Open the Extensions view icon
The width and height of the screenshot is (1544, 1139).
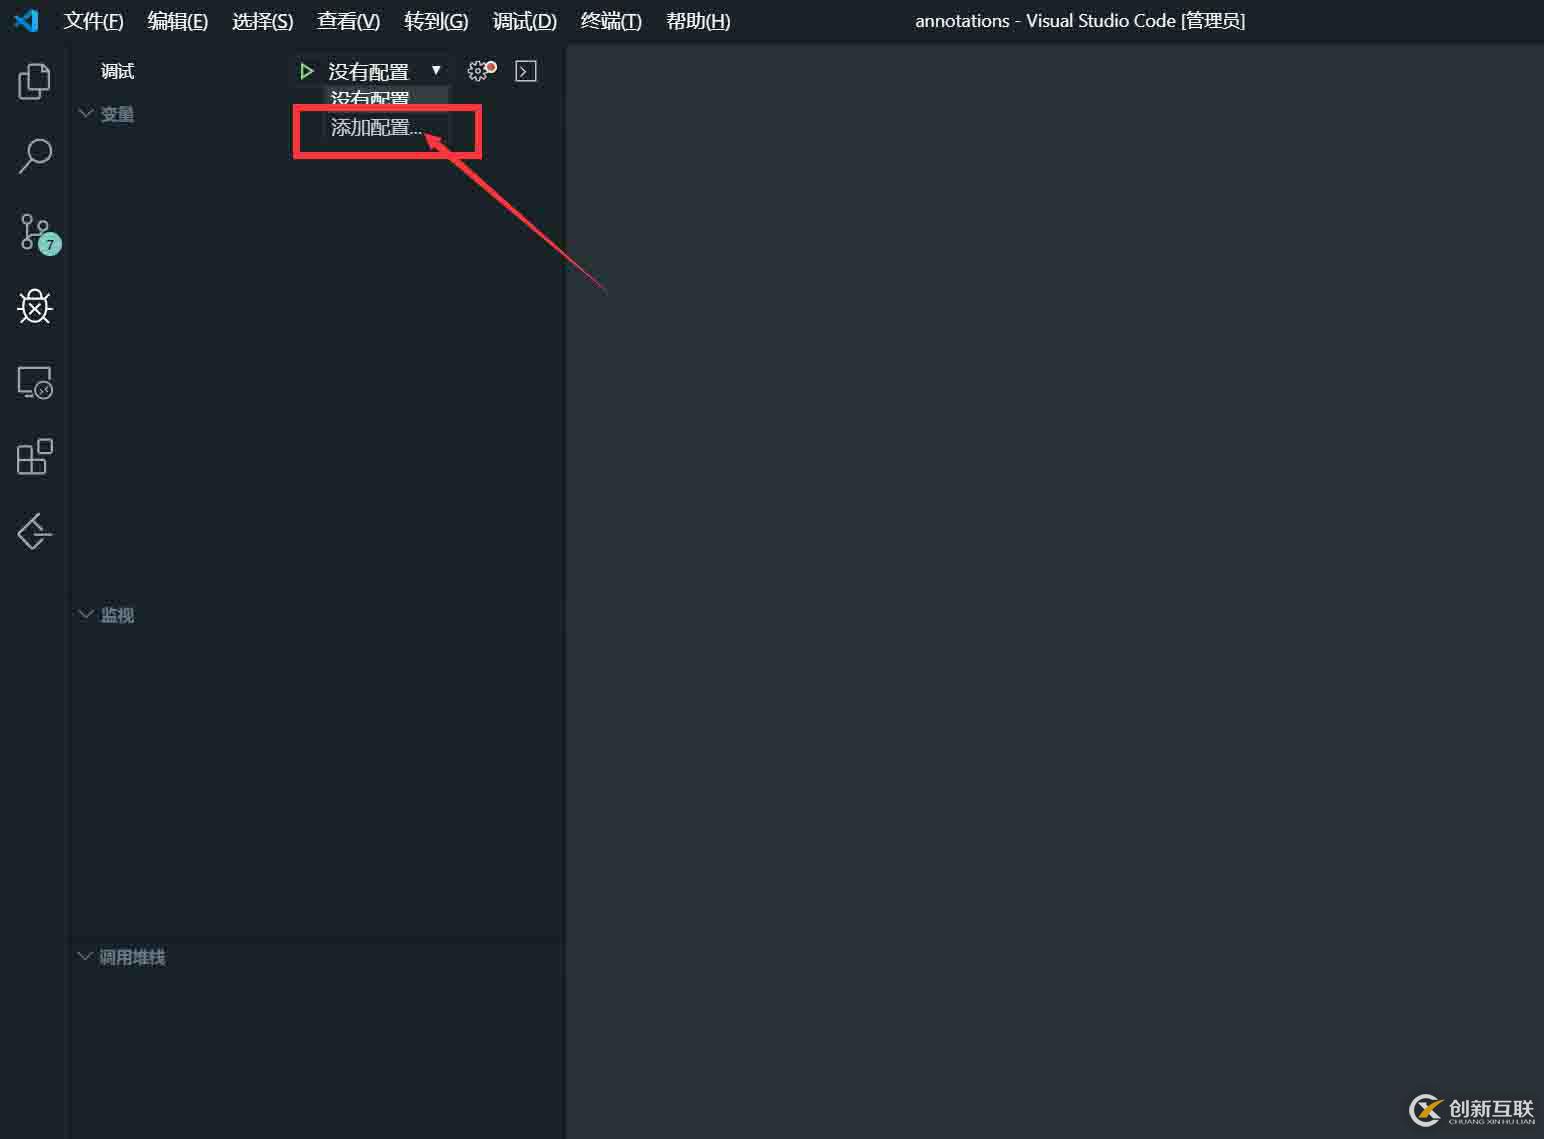click(35, 457)
